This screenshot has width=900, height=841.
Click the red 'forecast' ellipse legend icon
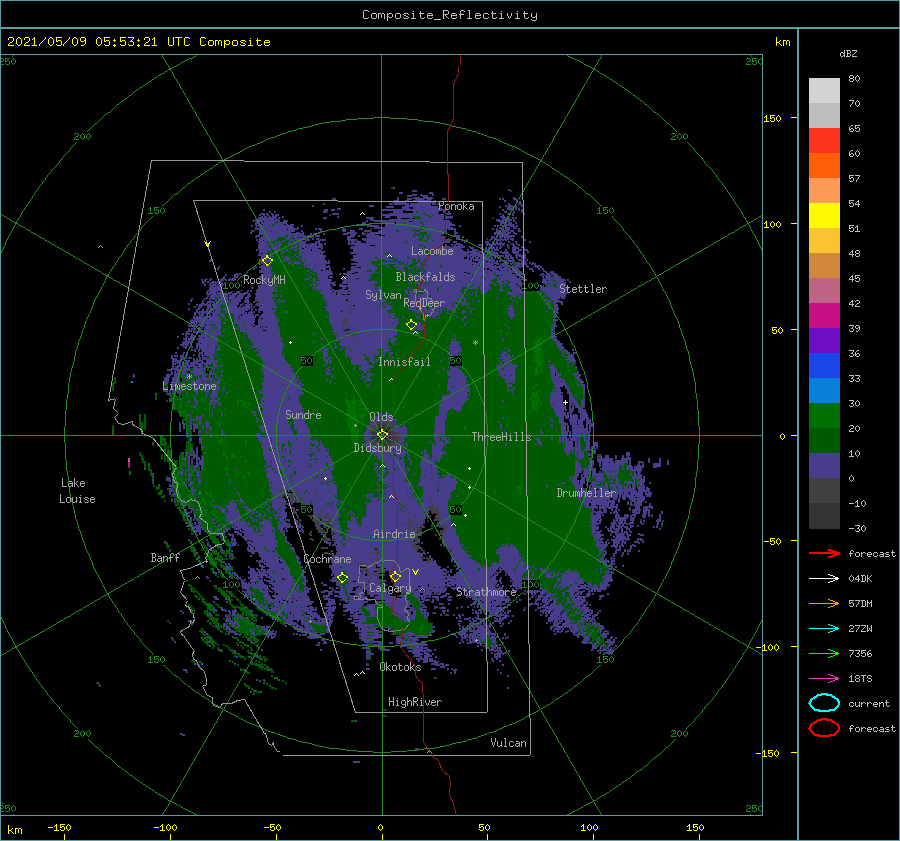point(824,728)
